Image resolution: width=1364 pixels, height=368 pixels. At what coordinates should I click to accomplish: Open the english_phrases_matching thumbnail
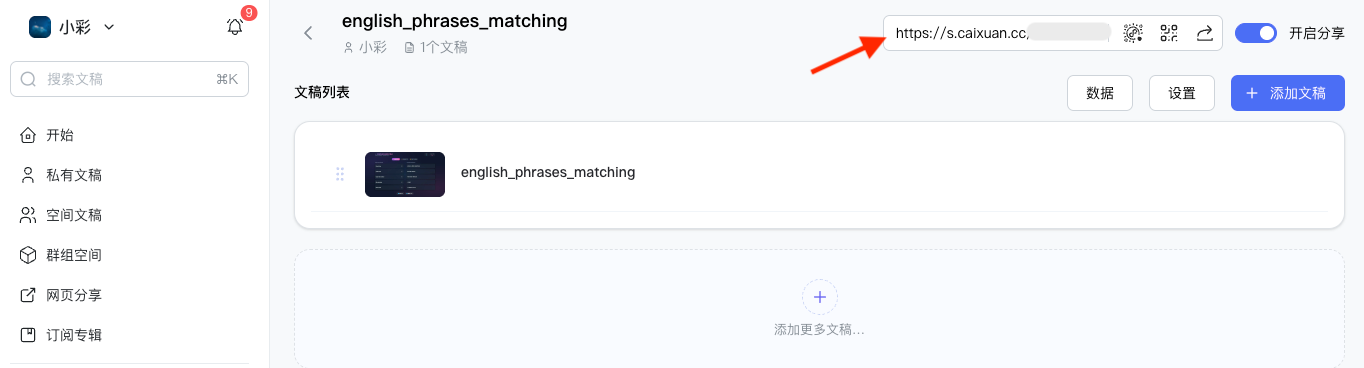[405, 174]
